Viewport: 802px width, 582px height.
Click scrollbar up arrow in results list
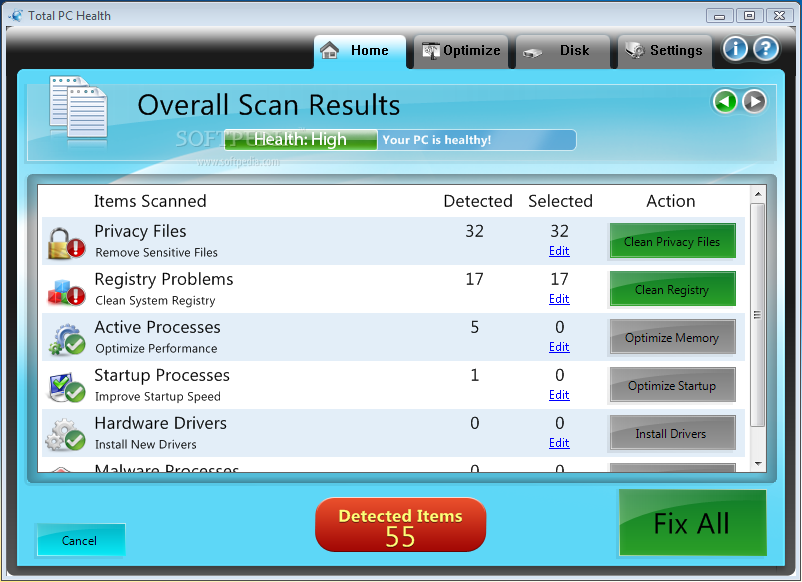(x=758, y=194)
